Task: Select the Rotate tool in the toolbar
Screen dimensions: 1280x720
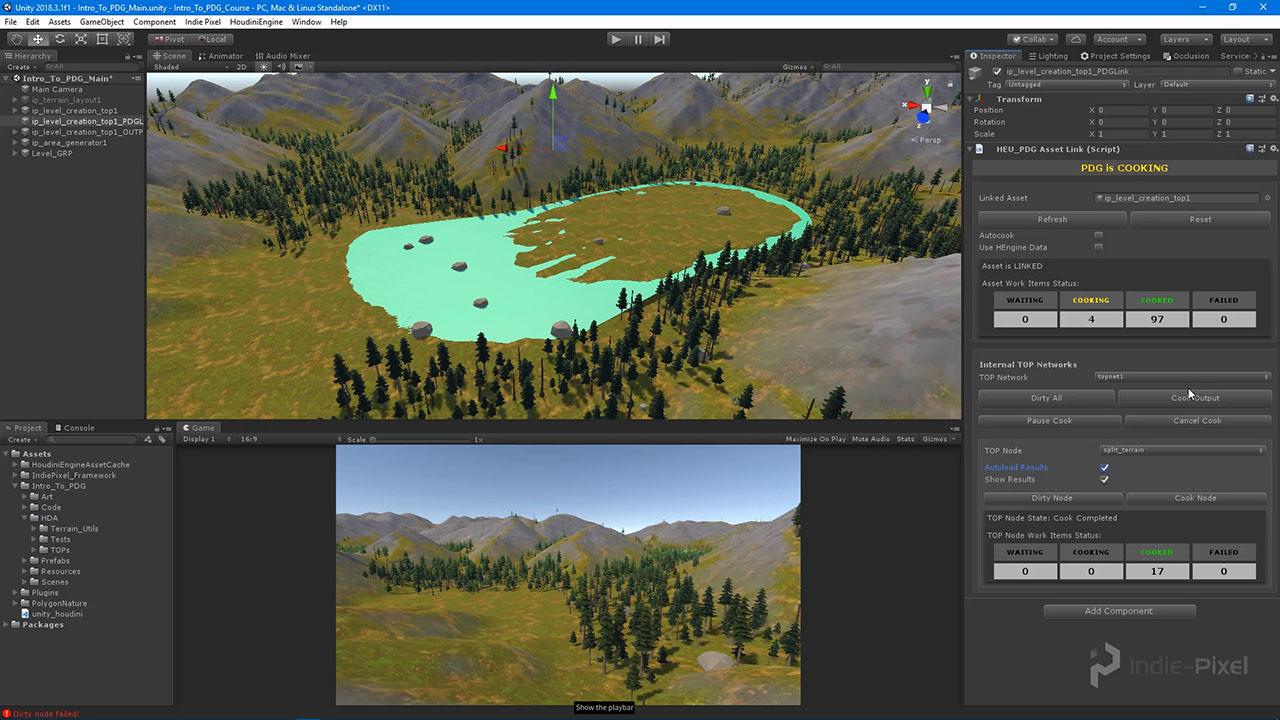Action: [x=59, y=39]
